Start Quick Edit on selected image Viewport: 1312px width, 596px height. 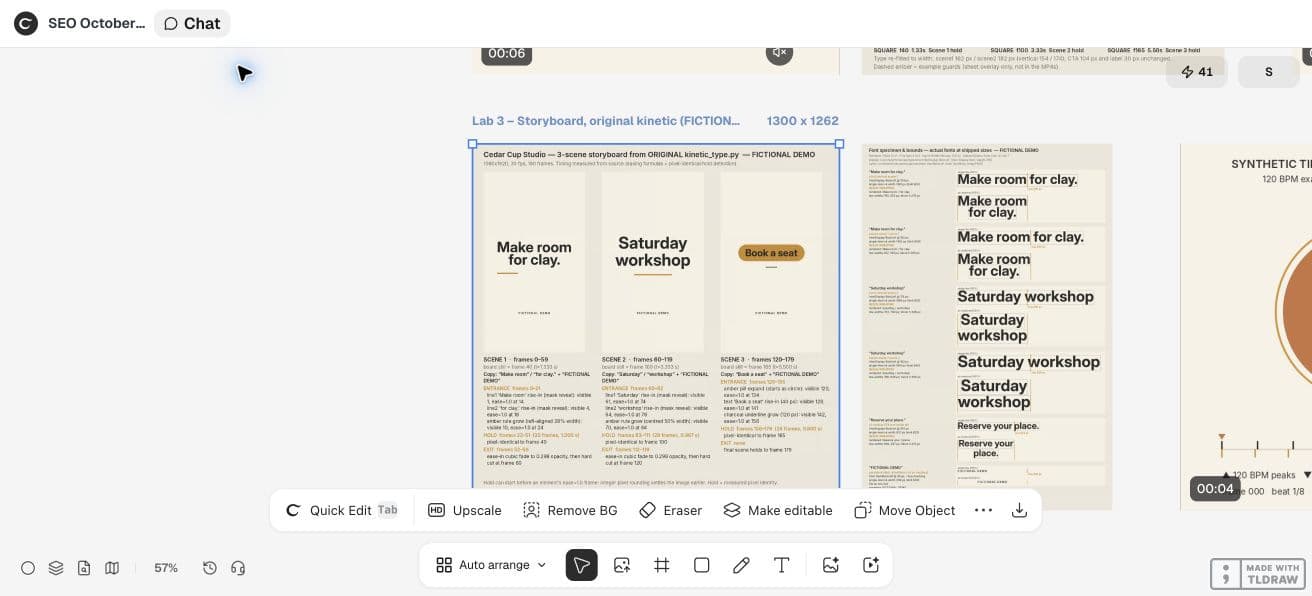(x=341, y=510)
